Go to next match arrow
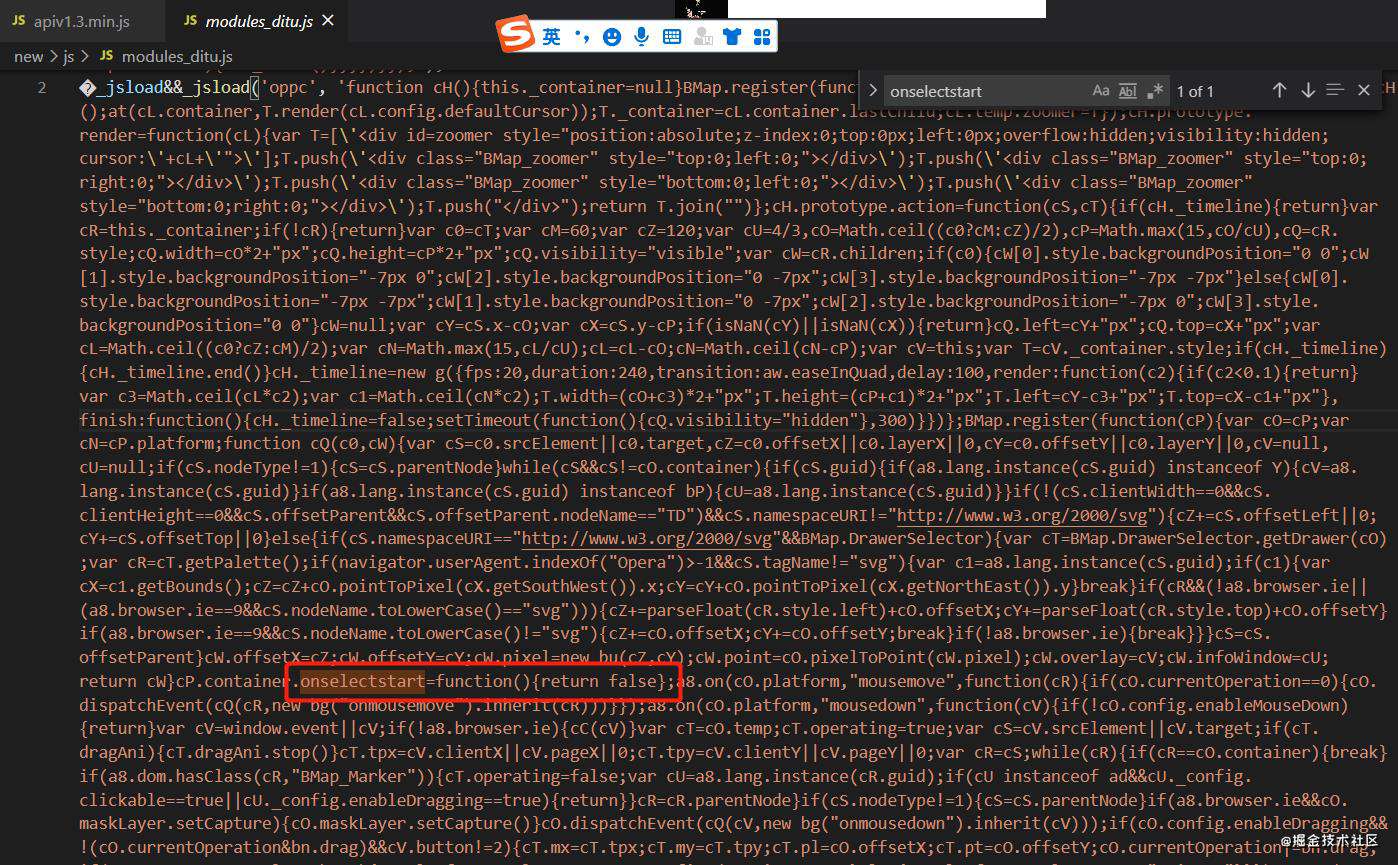Image resolution: width=1398 pixels, height=865 pixels. click(x=1307, y=90)
